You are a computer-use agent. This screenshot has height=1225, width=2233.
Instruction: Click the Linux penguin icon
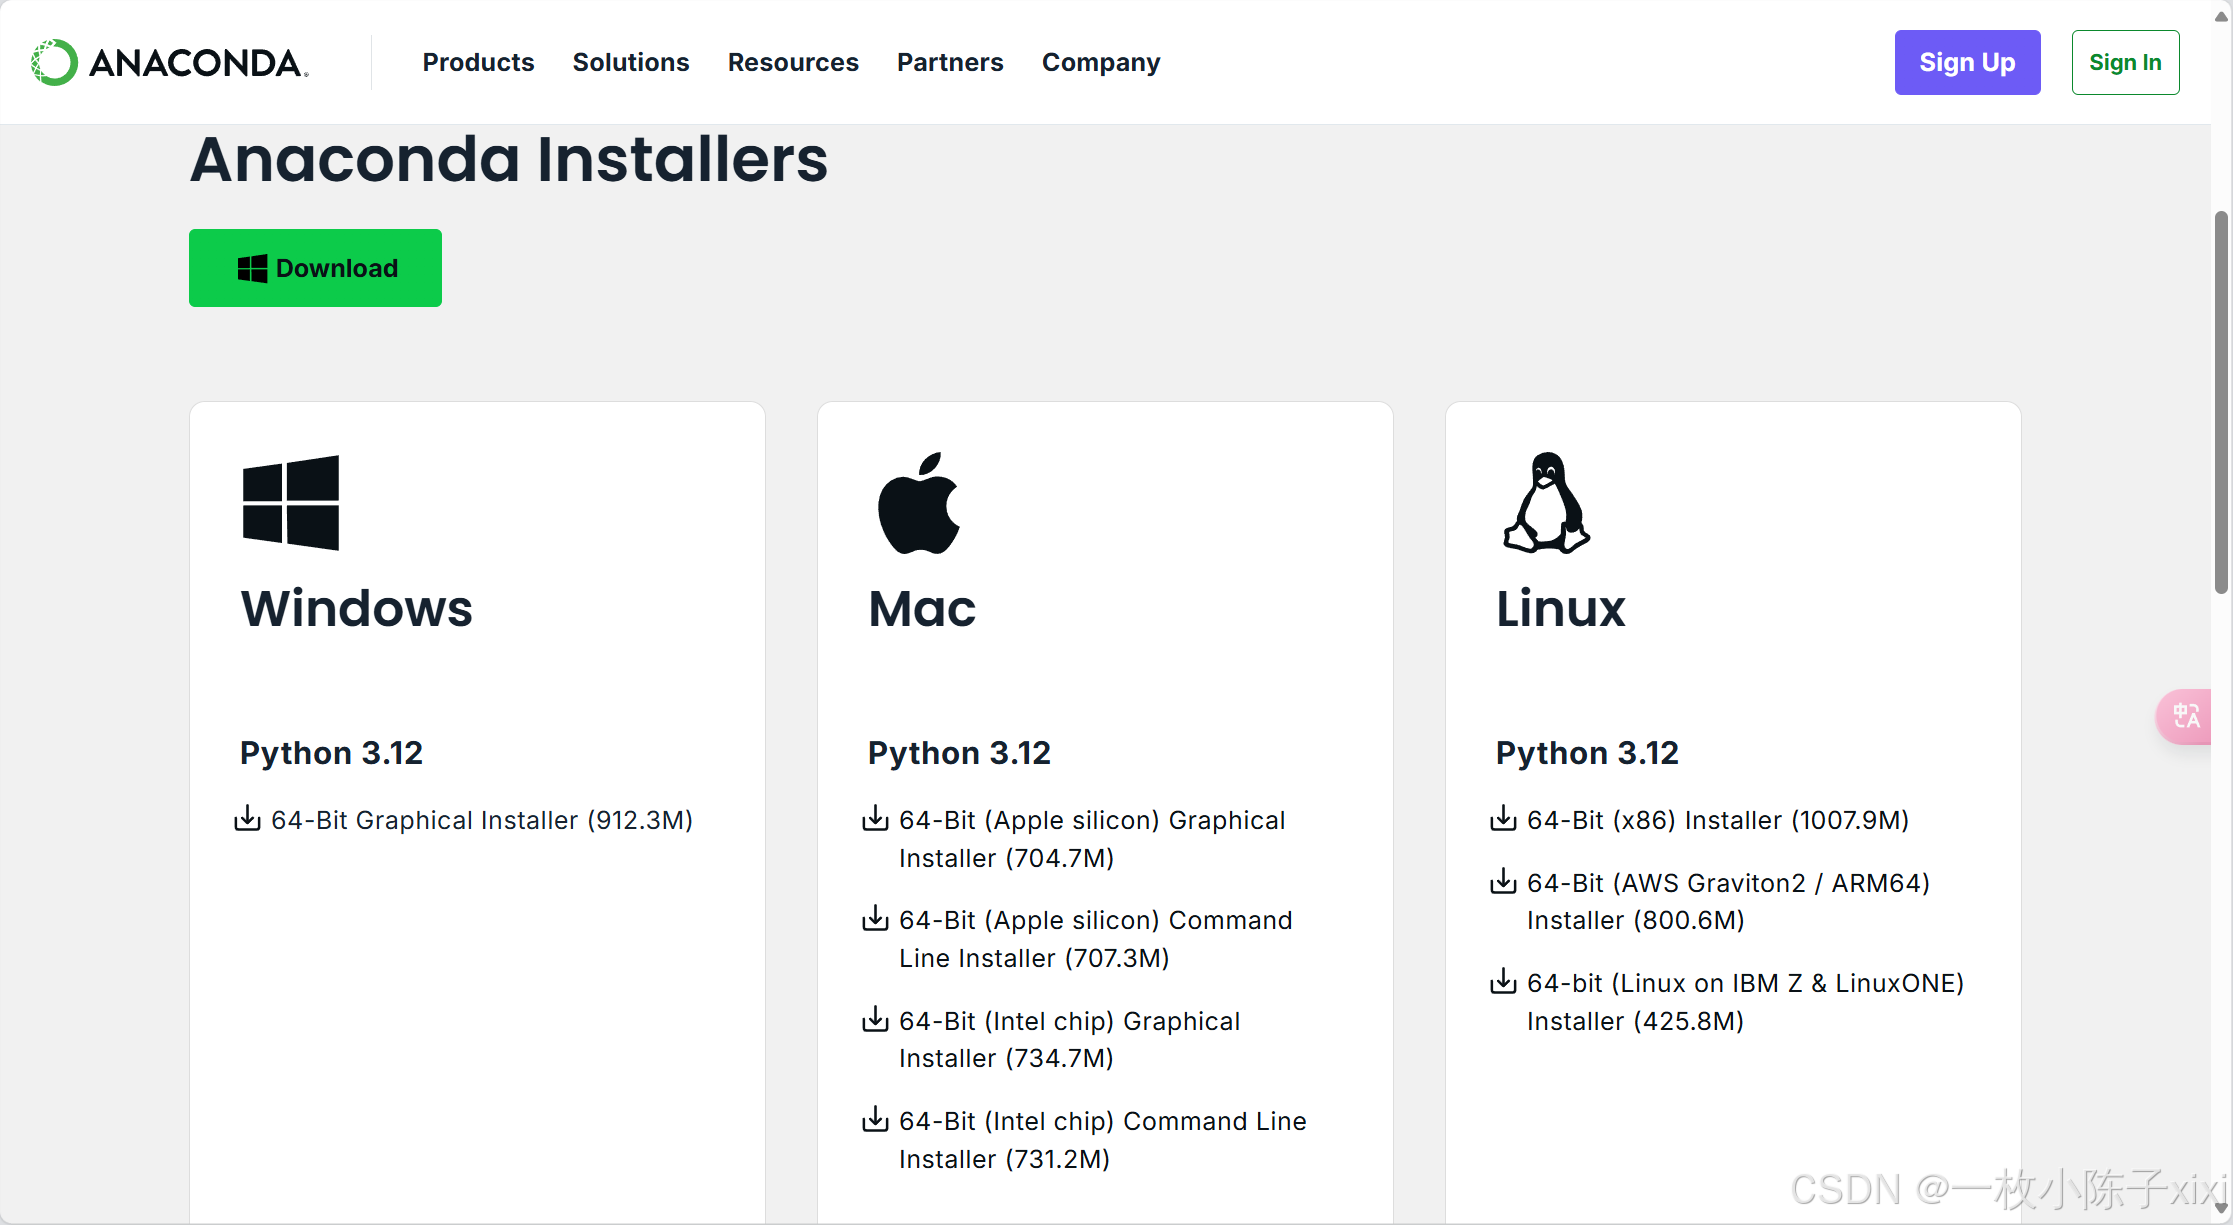click(x=1546, y=503)
